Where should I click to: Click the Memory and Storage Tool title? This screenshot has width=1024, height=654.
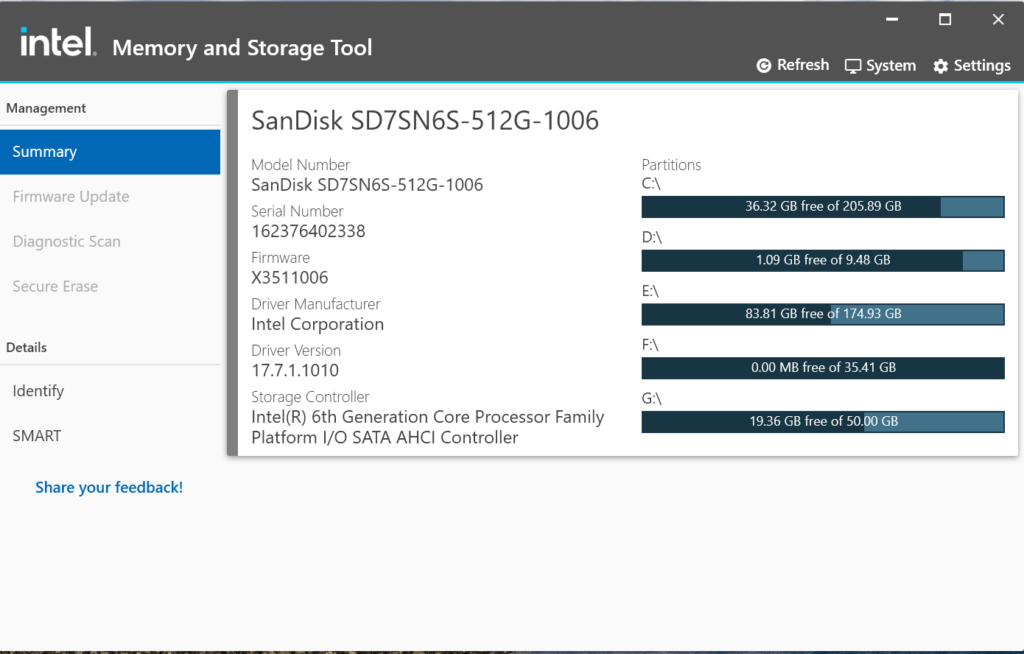point(242,48)
